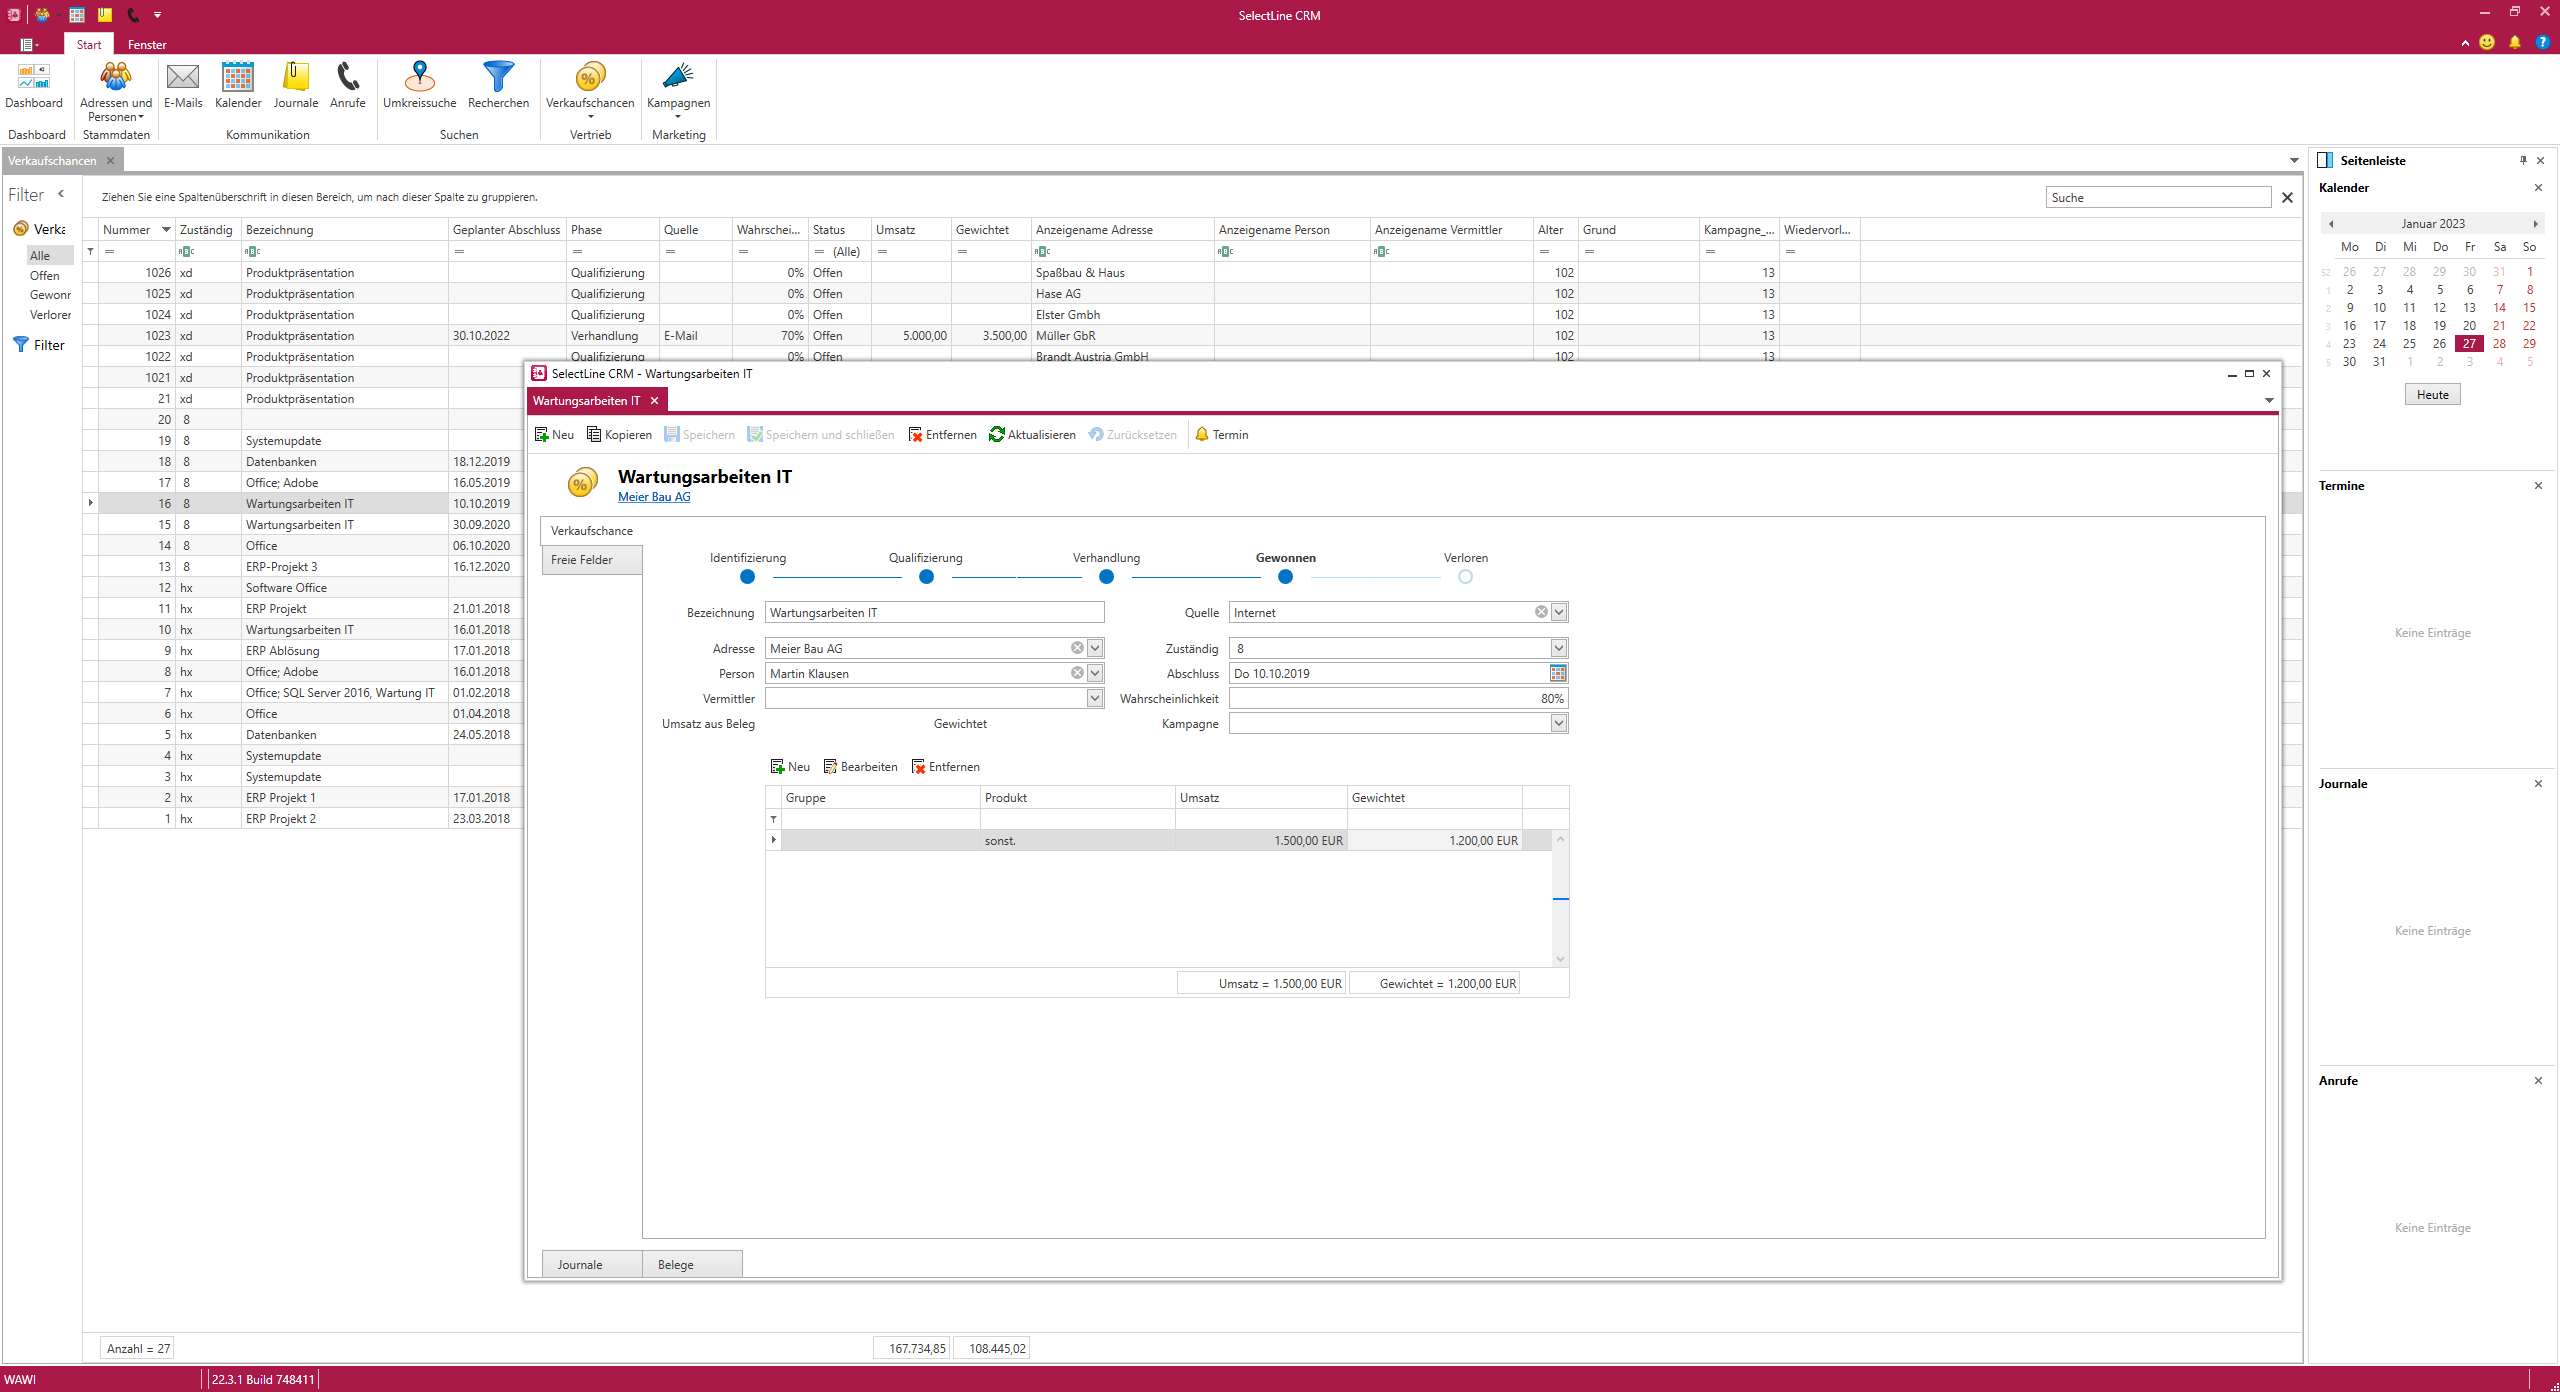2560x1392 pixels.
Task: Close the Kalender sidebar section
Action: [x=2538, y=188]
